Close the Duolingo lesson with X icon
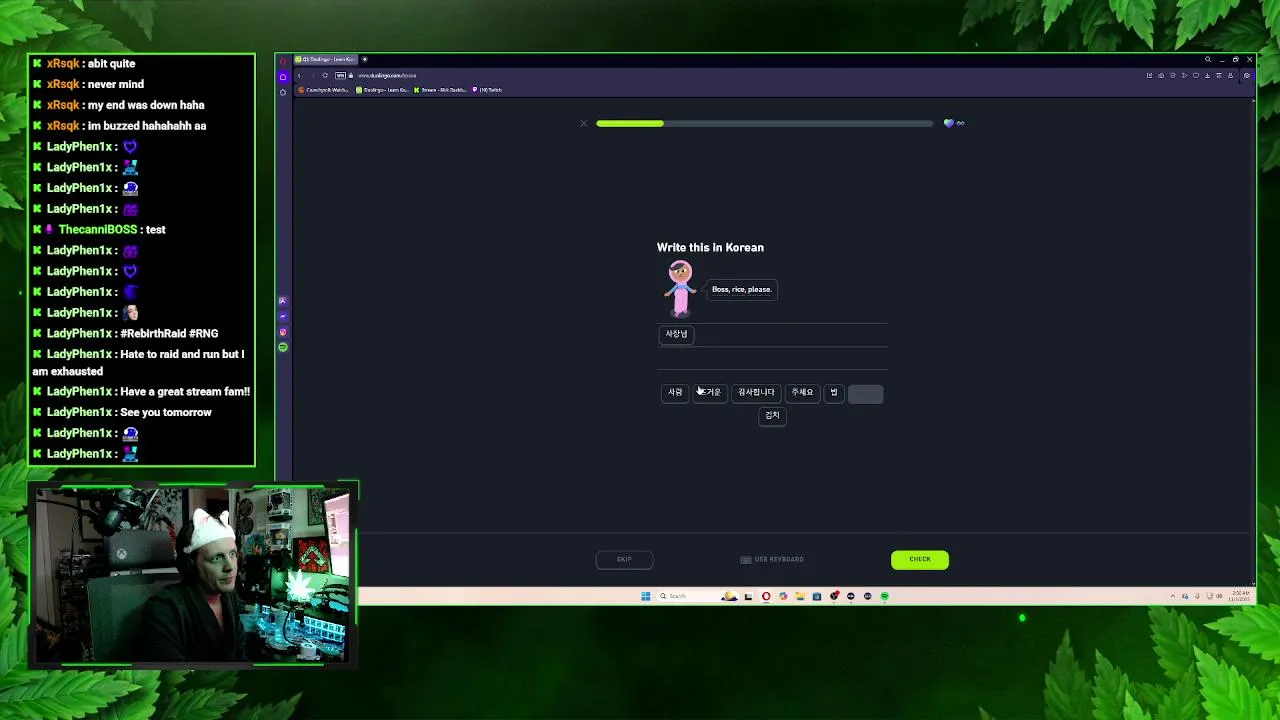 [x=584, y=123]
